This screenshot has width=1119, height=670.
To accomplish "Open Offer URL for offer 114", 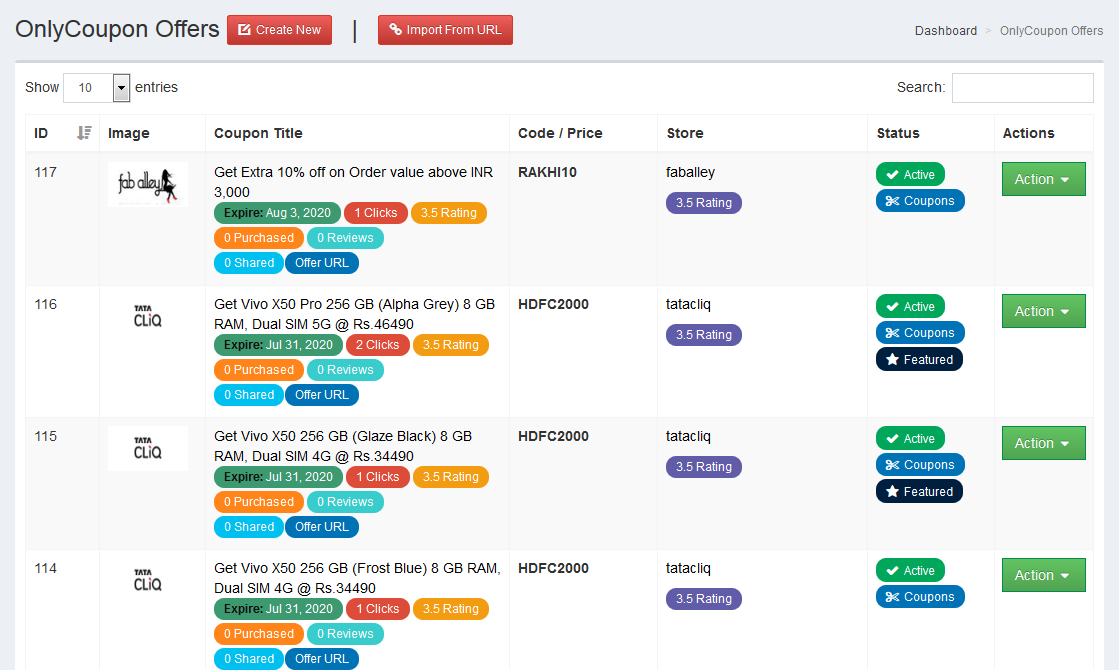I will [x=322, y=659].
